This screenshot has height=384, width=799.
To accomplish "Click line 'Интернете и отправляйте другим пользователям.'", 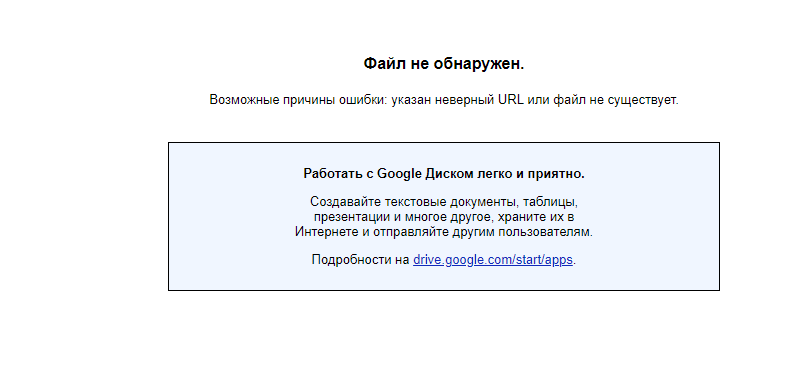I will (x=444, y=232).
